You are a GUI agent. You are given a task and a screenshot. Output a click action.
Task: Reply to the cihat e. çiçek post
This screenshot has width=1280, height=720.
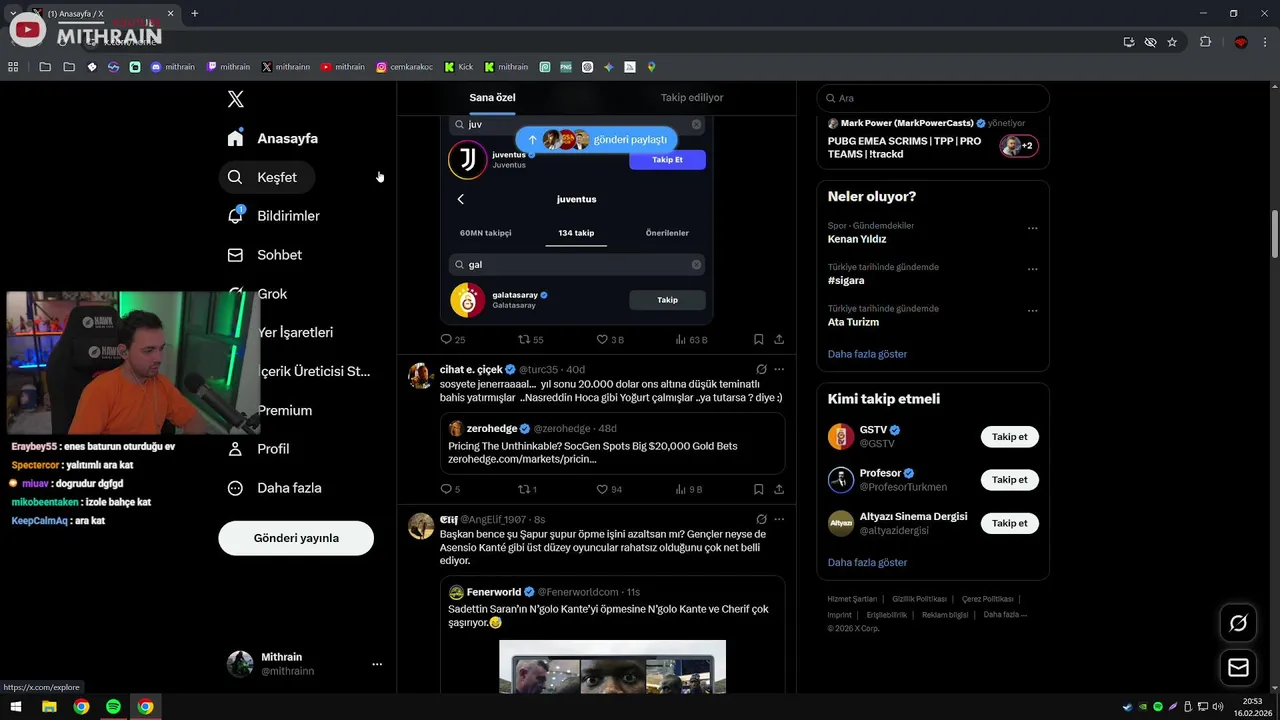tap(450, 489)
